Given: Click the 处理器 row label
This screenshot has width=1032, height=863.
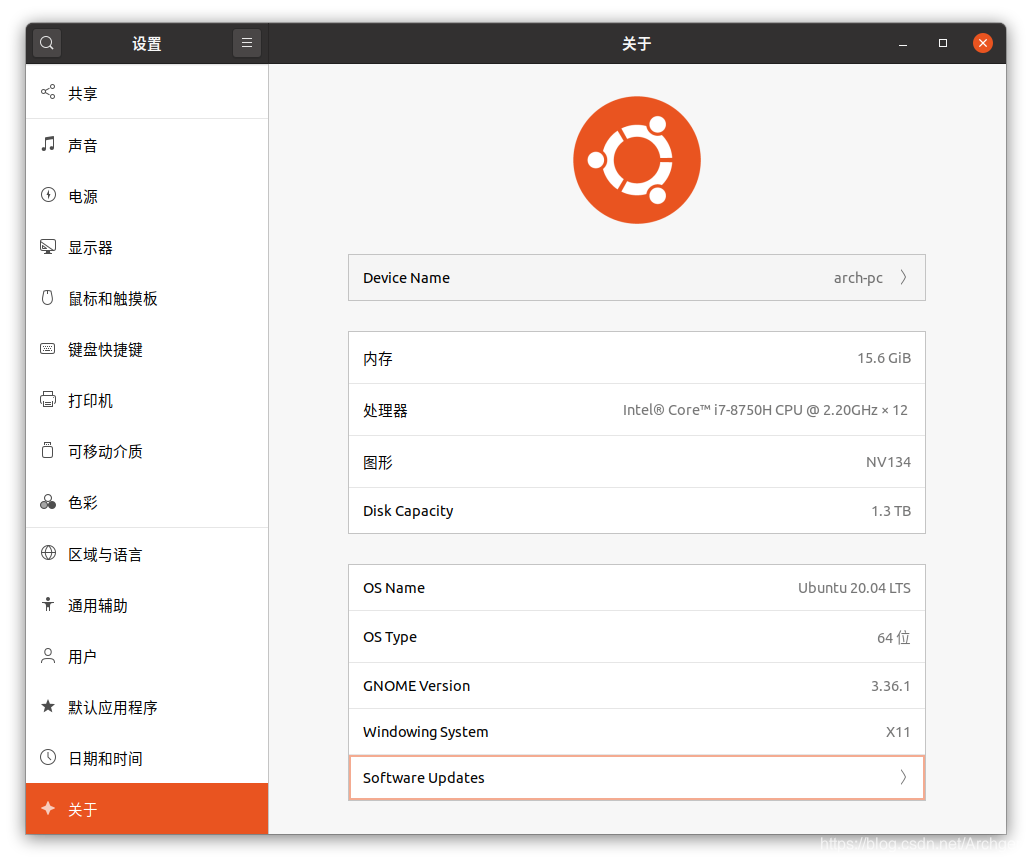Looking at the screenshot, I should [x=385, y=411].
